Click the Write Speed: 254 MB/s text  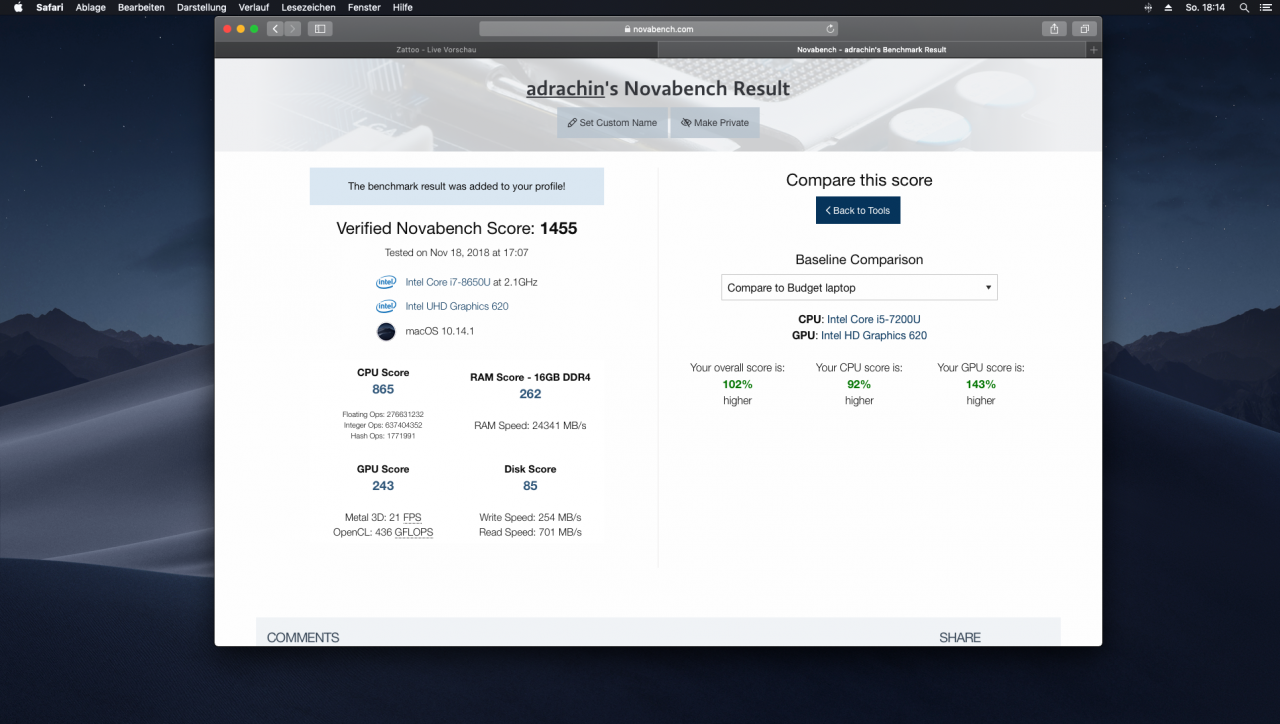530,517
